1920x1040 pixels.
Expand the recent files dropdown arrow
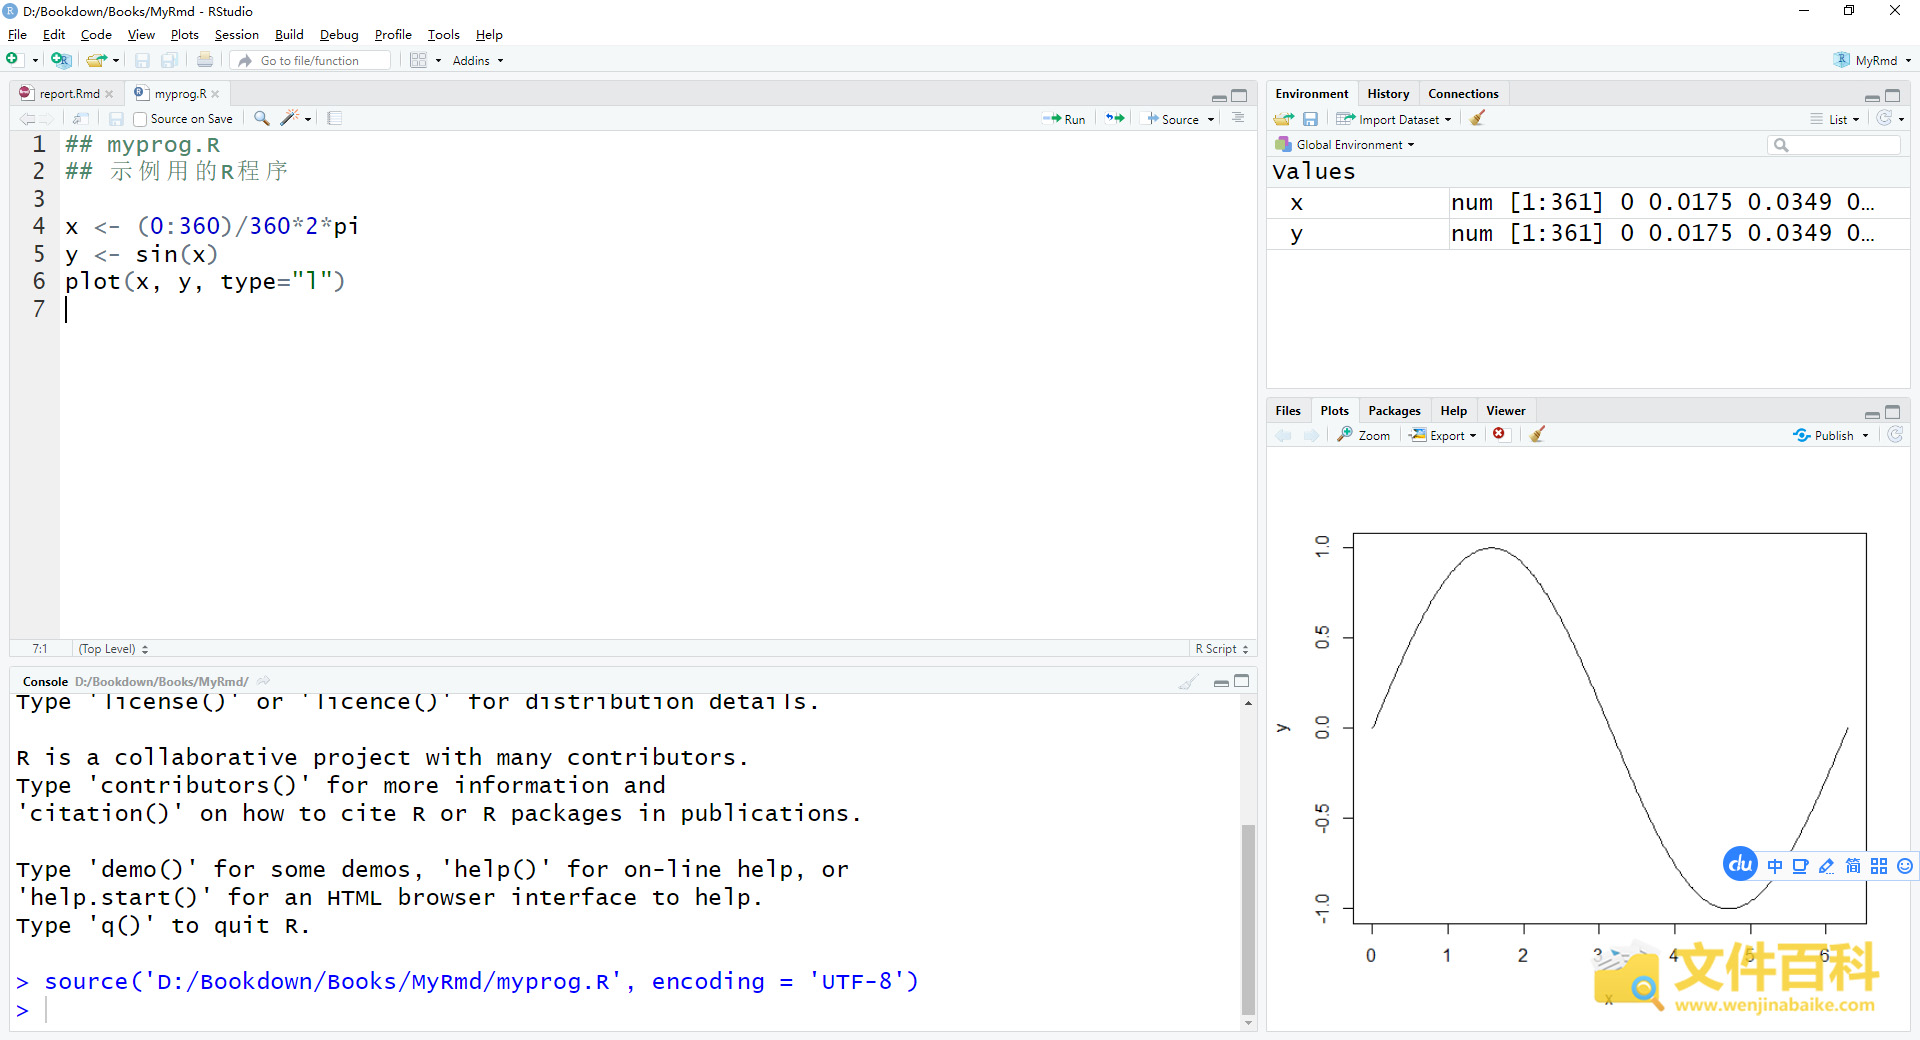[x=116, y=60]
